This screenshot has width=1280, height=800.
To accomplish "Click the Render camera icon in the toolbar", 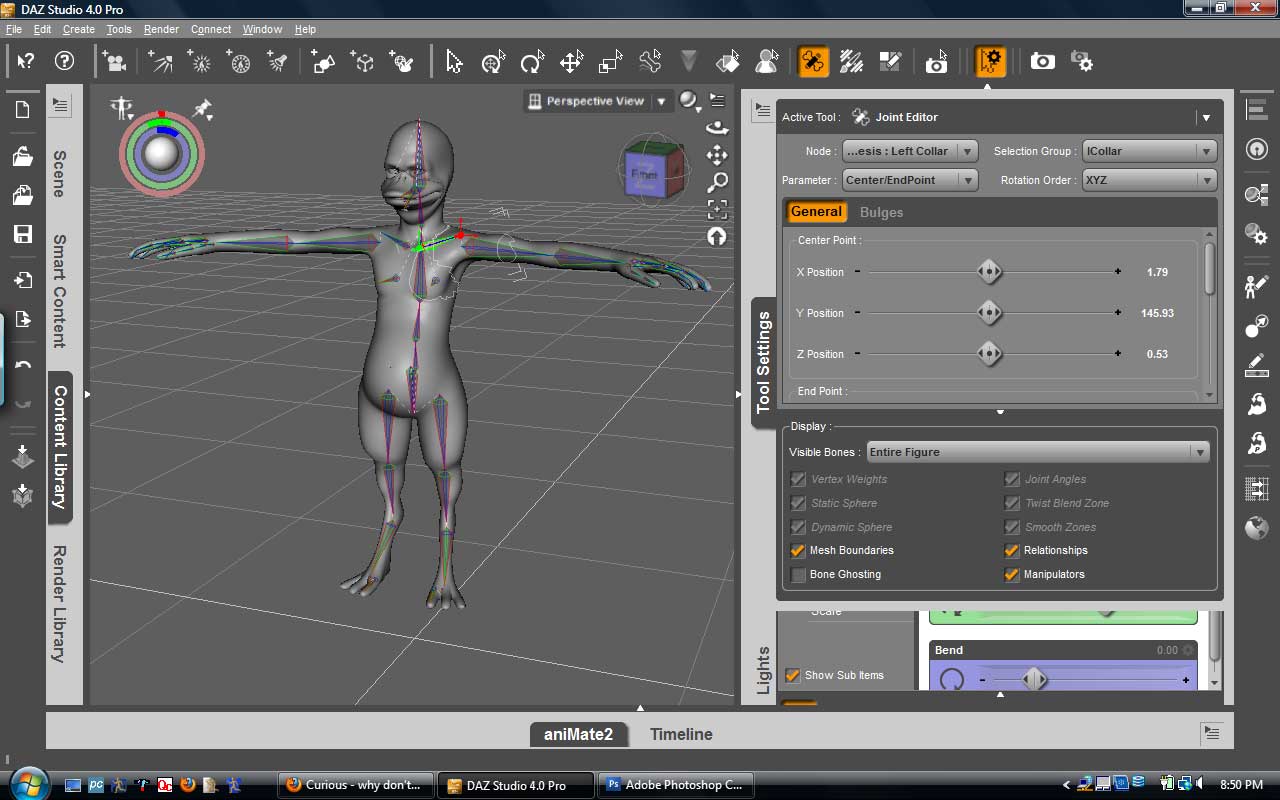I will point(1042,62).
